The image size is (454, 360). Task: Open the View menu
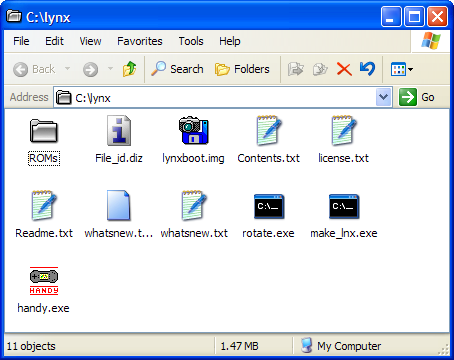point(90,41)
